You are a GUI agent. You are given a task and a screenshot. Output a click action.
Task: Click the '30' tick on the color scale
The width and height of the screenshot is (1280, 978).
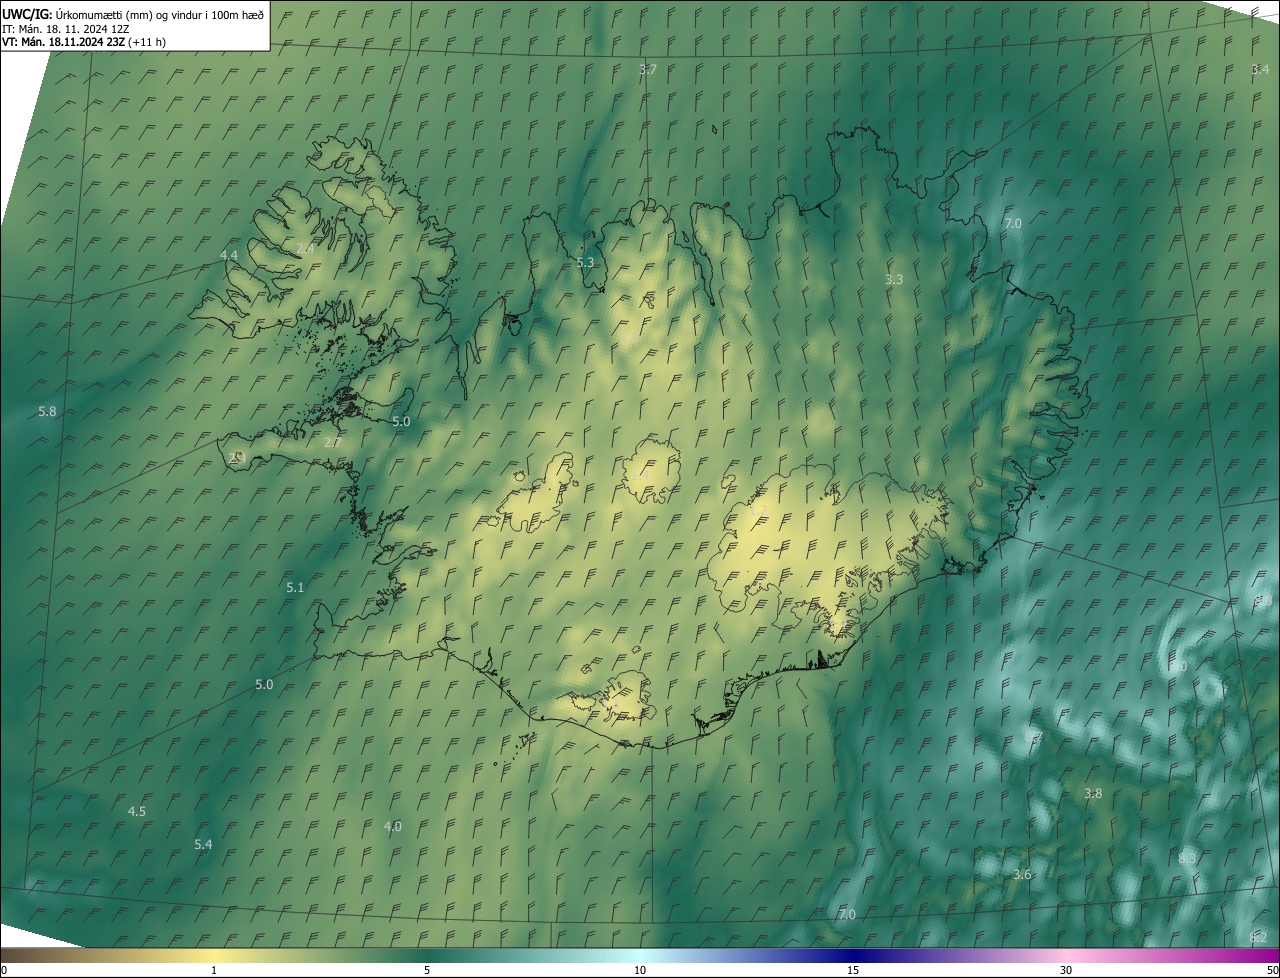point(1066,970)
